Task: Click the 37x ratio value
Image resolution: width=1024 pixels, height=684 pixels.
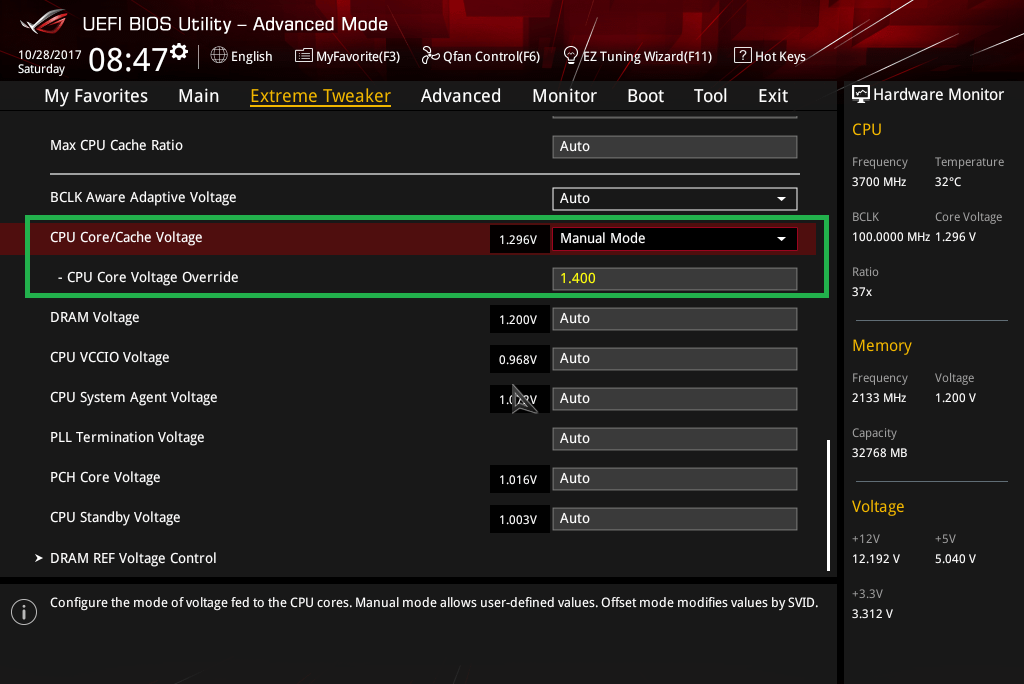Action: click(862, 292)
